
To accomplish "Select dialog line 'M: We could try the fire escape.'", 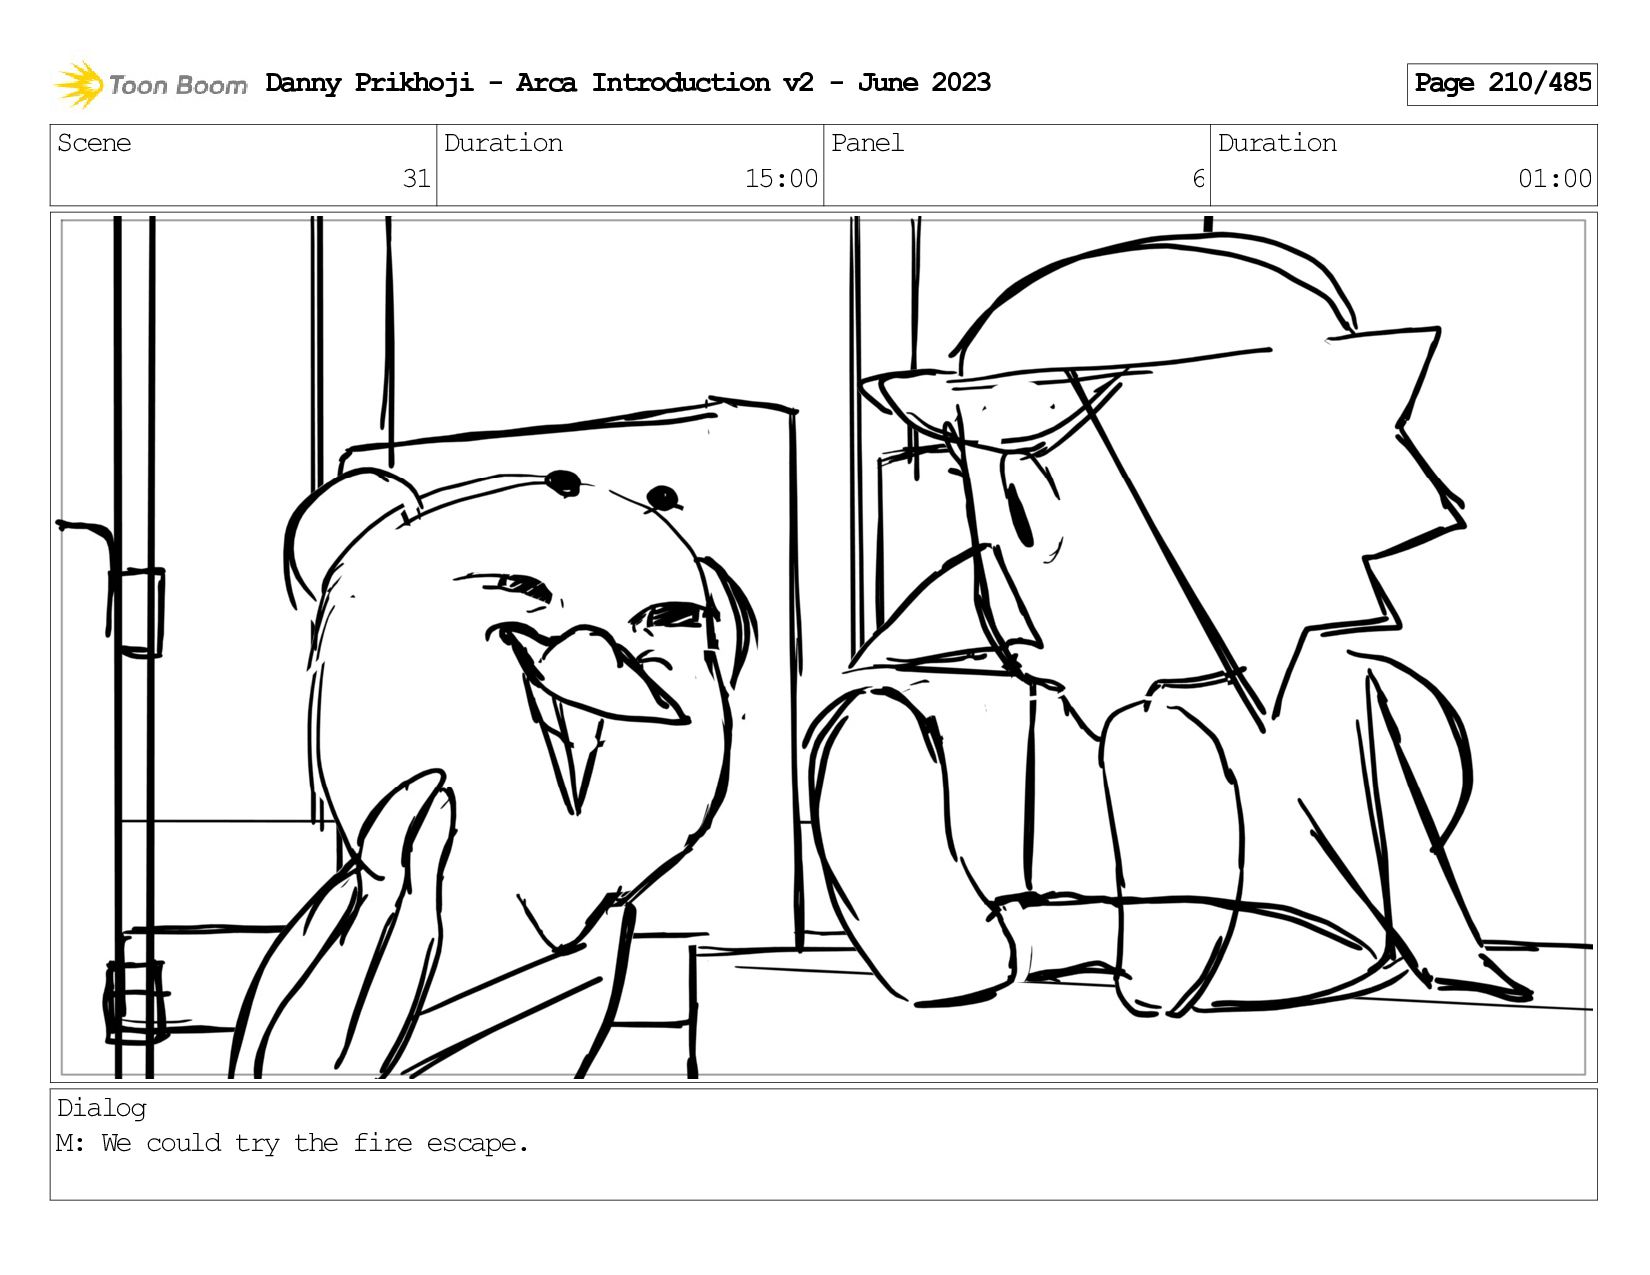I will 292,1143.
